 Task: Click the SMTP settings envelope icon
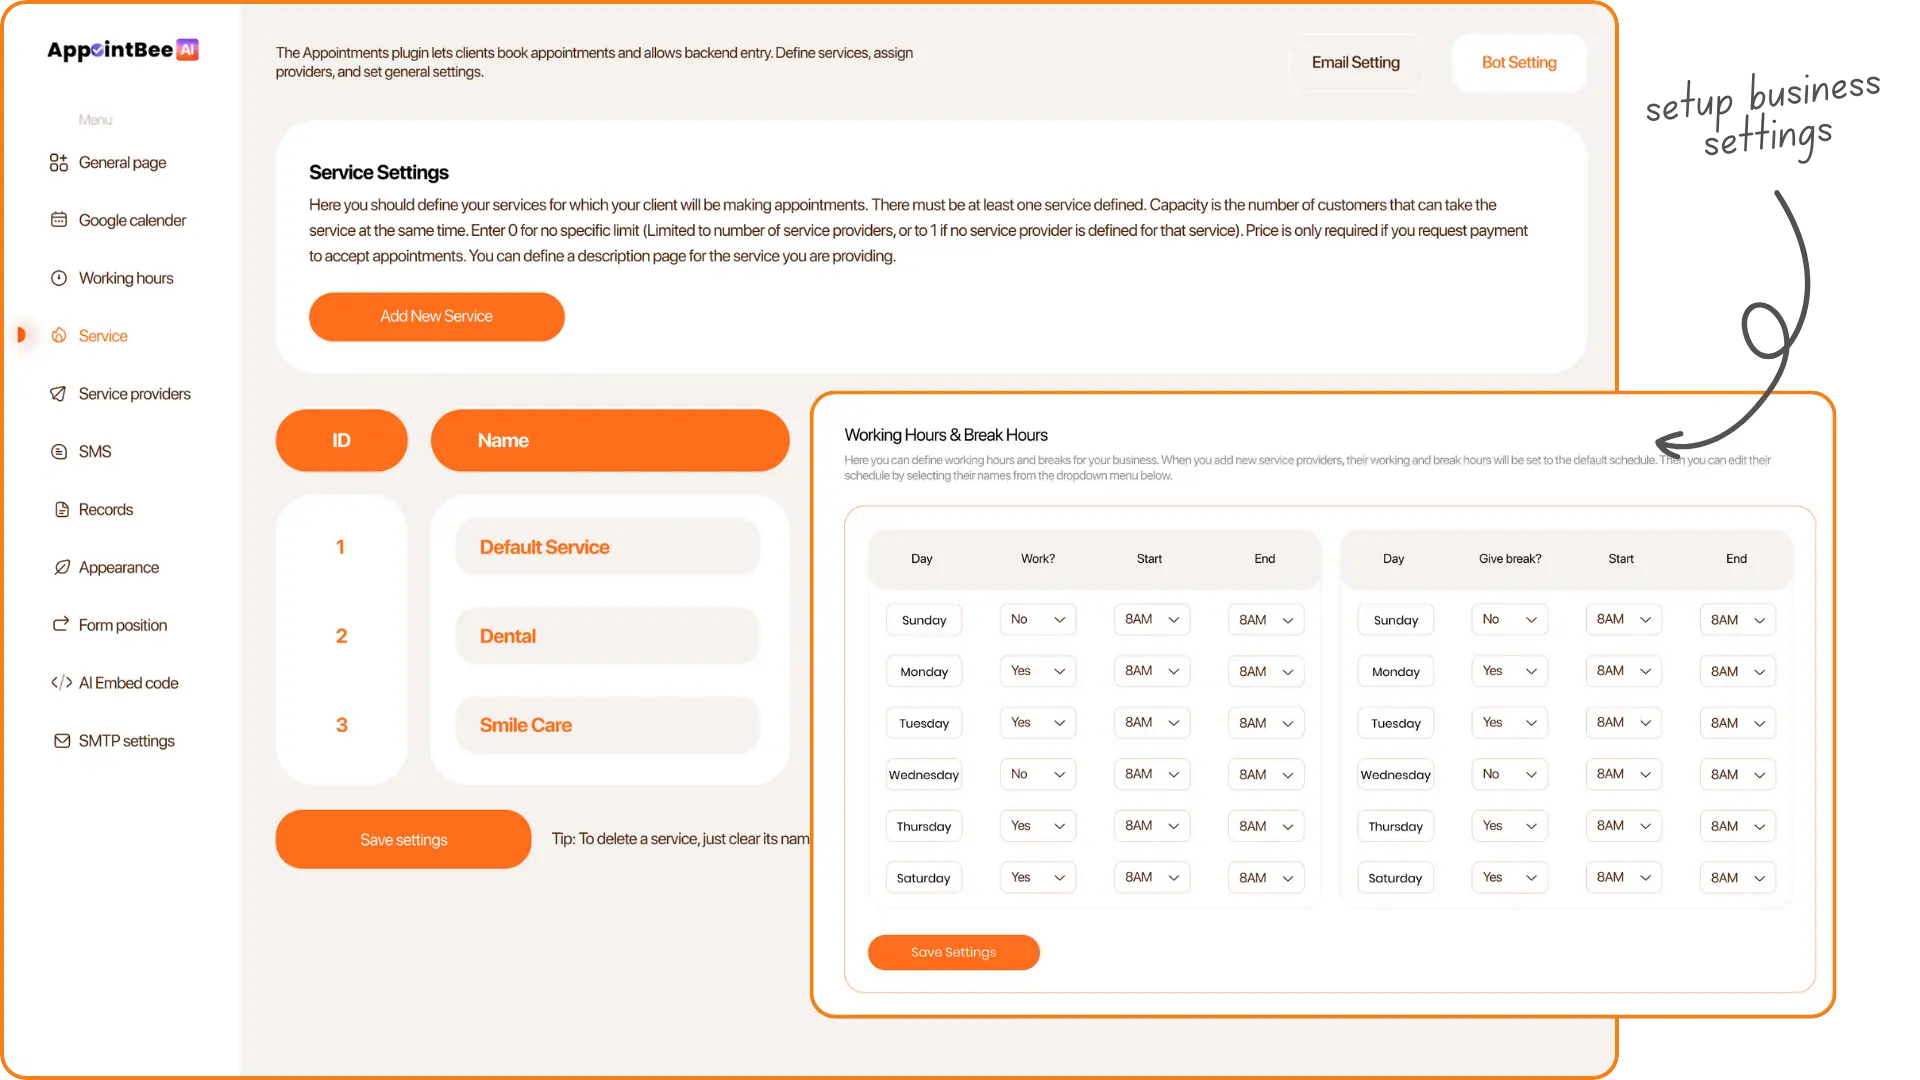[61, 741]
